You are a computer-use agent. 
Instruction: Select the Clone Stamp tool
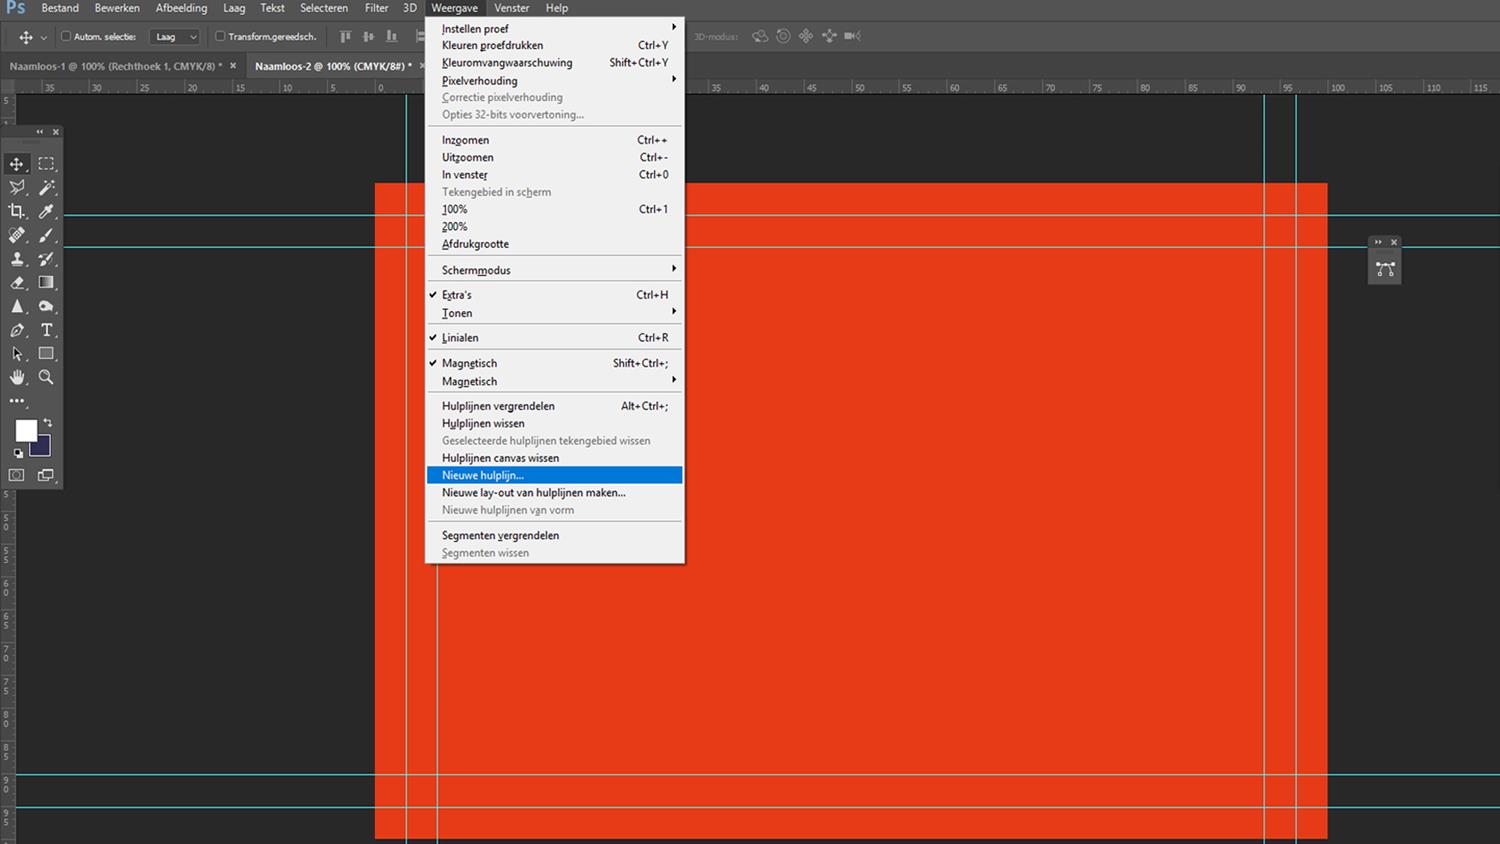click(x=17, y=259)
